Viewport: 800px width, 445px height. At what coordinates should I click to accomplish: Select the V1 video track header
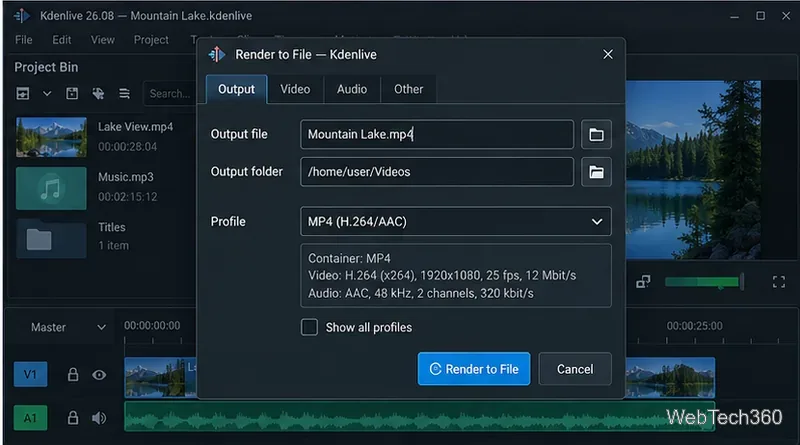(x=30, y=375)
